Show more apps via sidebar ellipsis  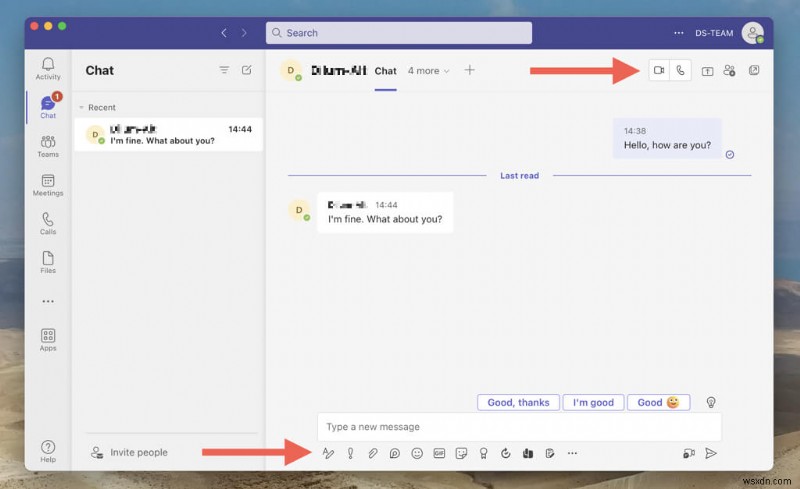click(48, 301)
